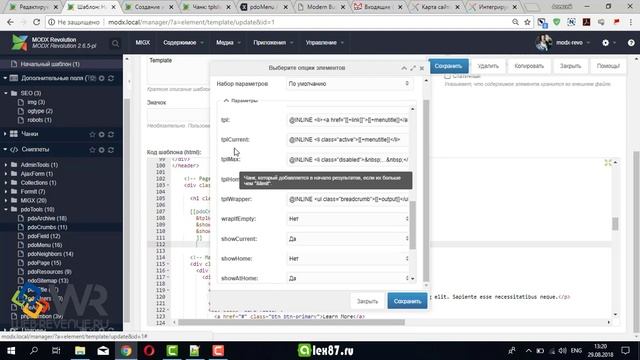Select Начальный шаблон (1) template
The image size is (640, 360).
point(50,64)
